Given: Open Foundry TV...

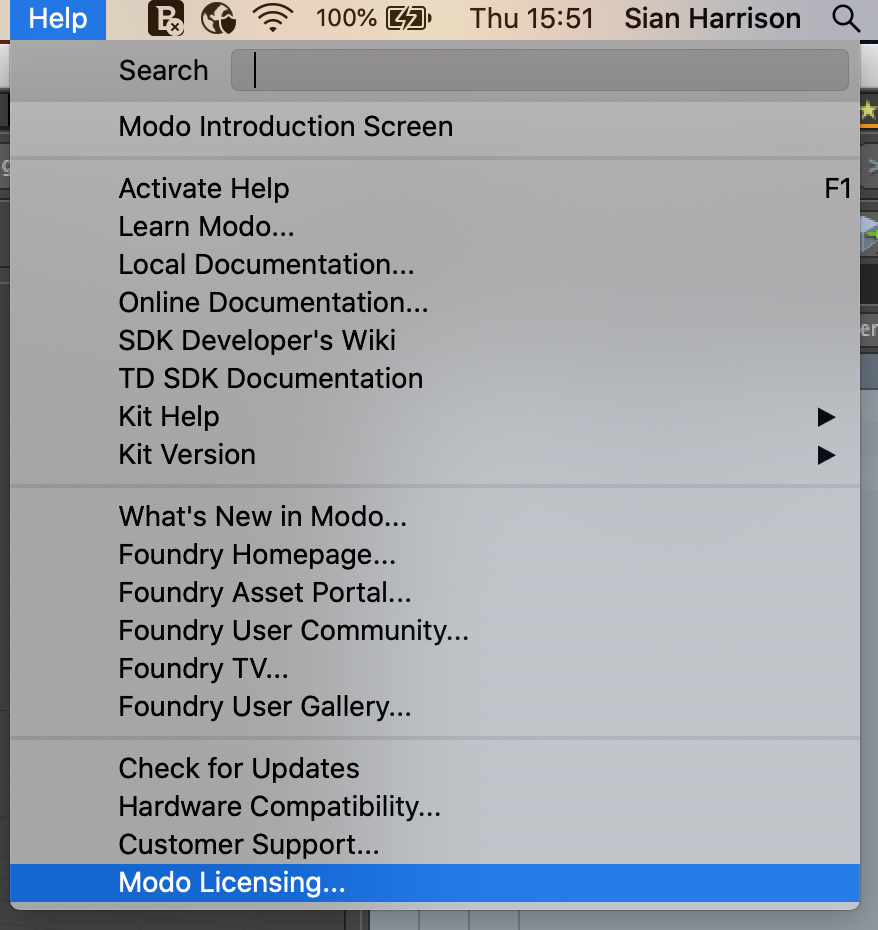Looking at the screenshot, I should (435, 668).
